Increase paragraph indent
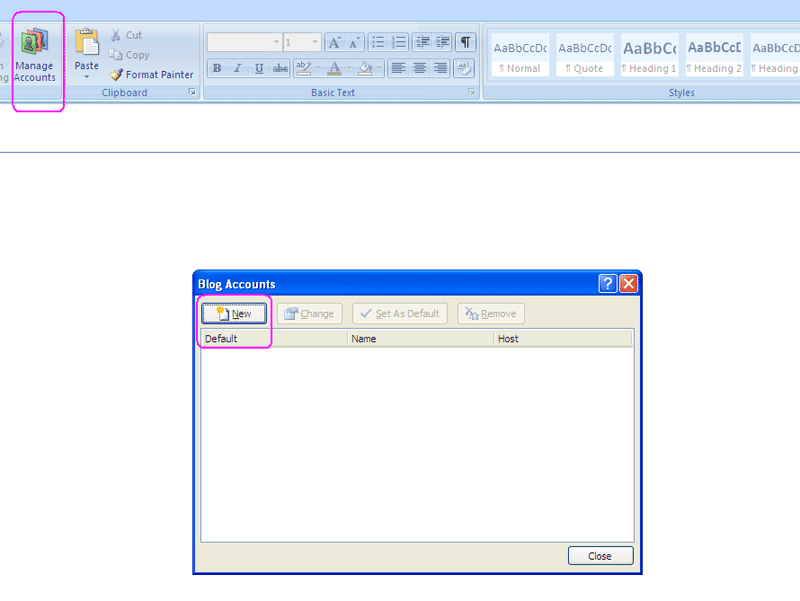Viewport: 800px width, 601px height. (x=443, y=42)
